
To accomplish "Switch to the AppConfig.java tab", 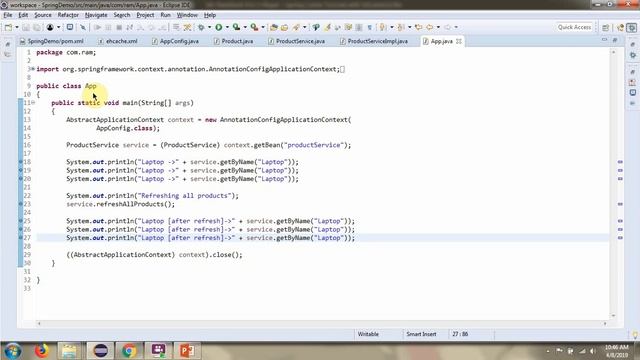I will tap(175, 41).
